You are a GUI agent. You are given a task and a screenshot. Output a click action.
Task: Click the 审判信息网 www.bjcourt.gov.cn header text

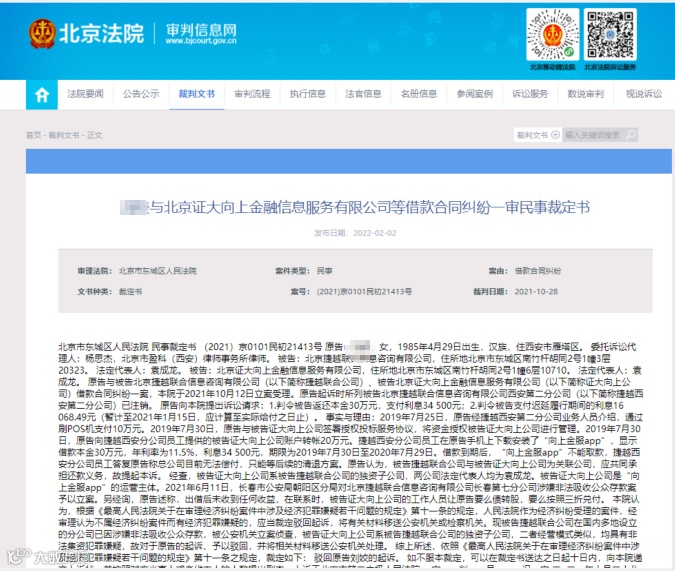201,34
